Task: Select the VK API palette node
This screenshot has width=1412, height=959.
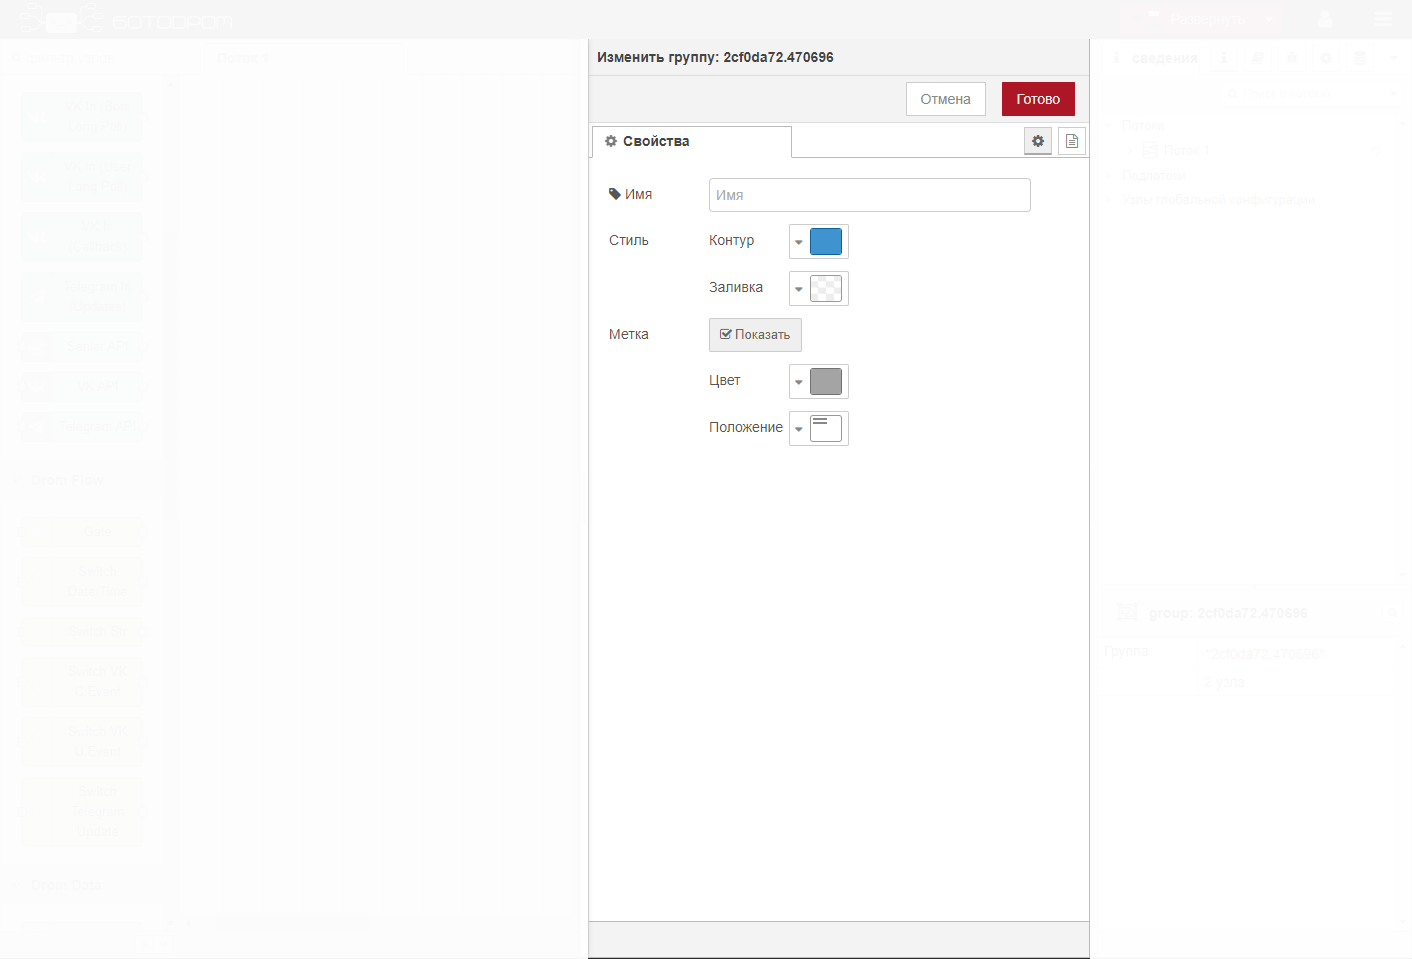Action: click(83, 387)
